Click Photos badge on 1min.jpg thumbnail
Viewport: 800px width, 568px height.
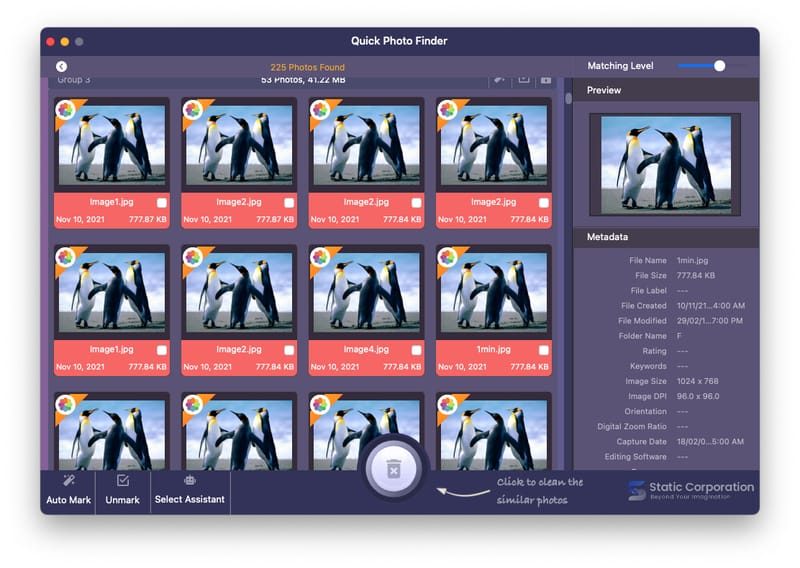pyautogui.click(x=448, y=257)
